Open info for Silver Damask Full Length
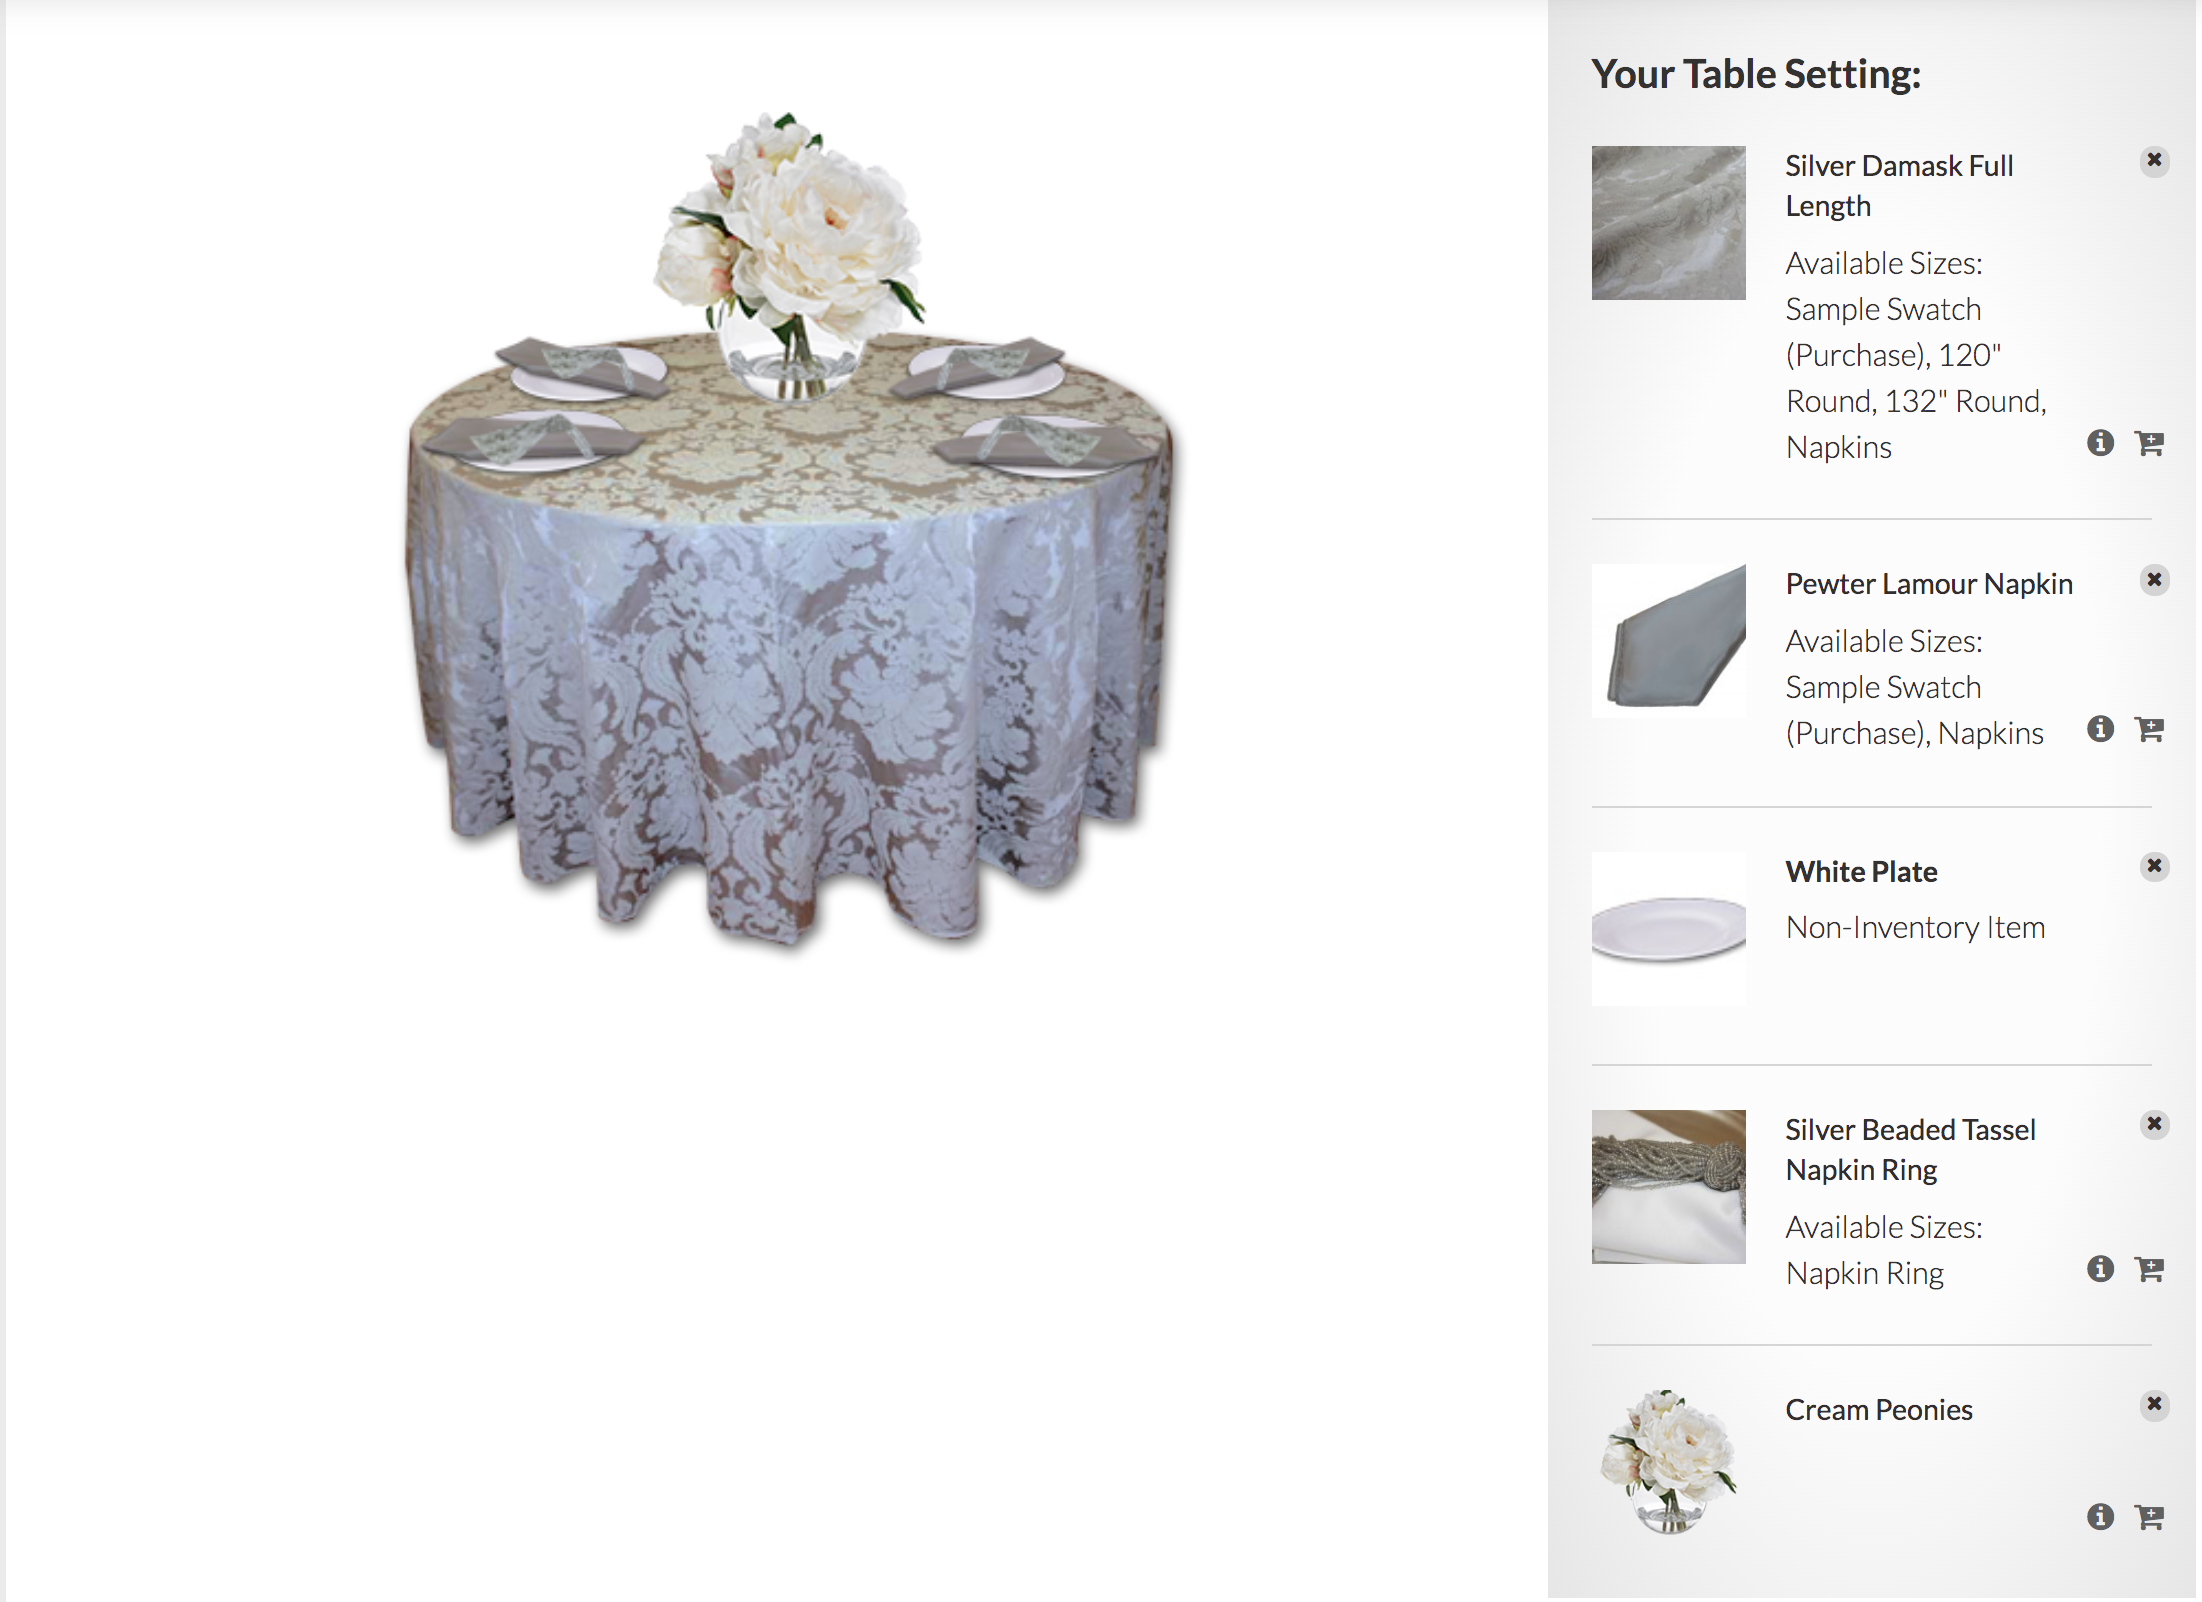The width and height of the screenshot is (2202, 1602). (2100, 443)
